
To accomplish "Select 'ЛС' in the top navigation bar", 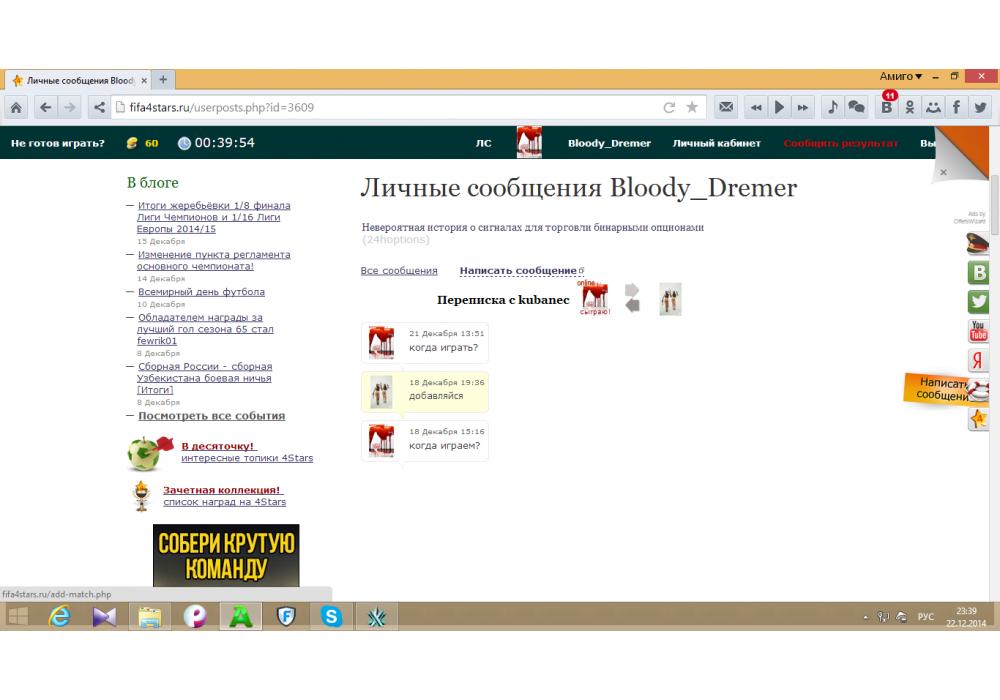I will coord(483,143).
